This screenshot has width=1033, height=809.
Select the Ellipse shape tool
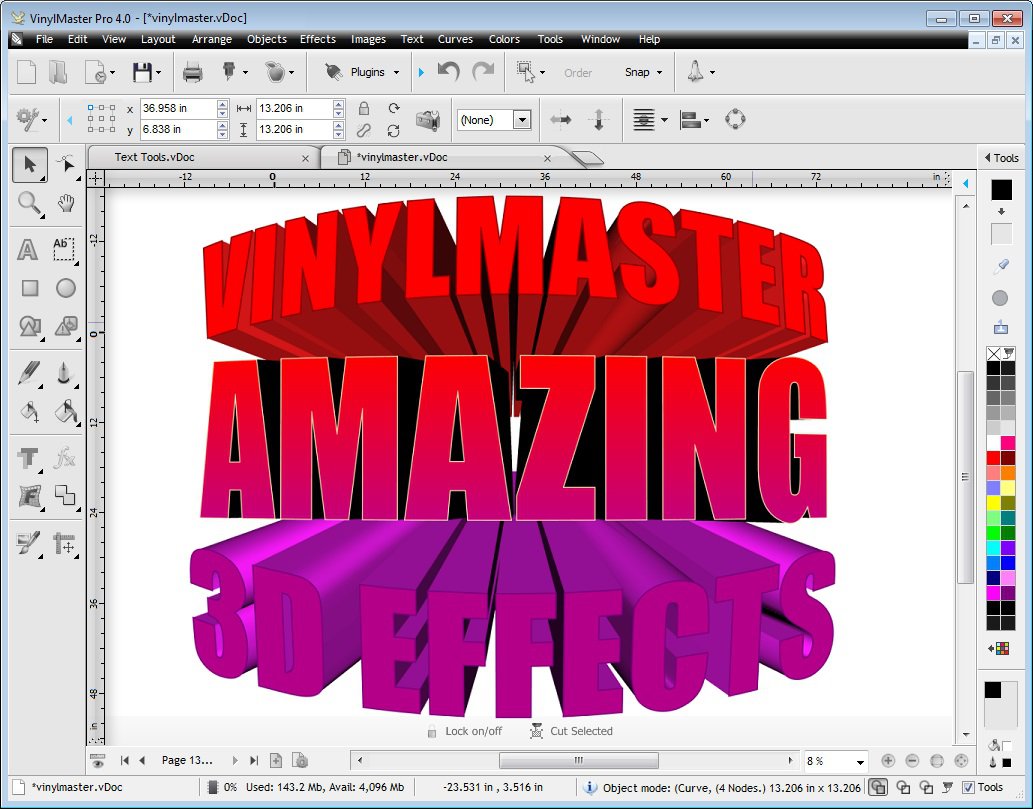66,288
